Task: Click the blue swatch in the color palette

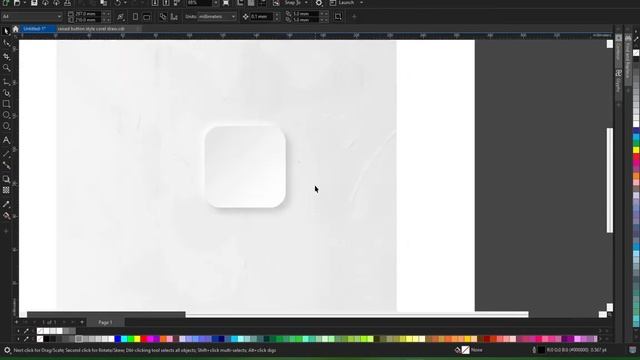Action: (x=118, y=339)
